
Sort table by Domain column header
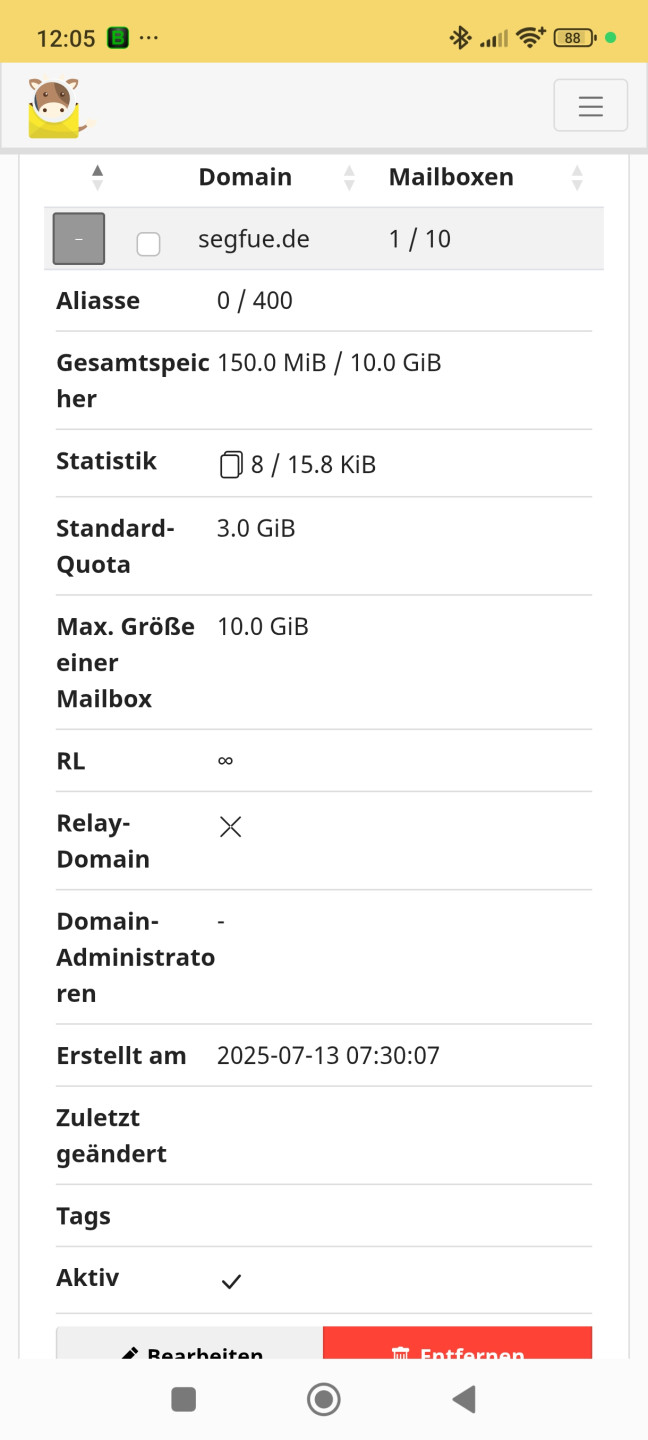[x=245, y=177]
